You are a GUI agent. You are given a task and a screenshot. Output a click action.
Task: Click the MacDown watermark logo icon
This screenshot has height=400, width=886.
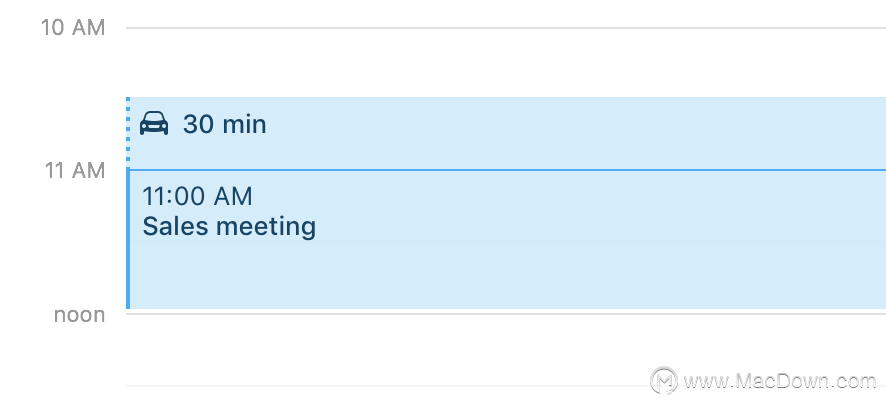click(x=663, y=380)
